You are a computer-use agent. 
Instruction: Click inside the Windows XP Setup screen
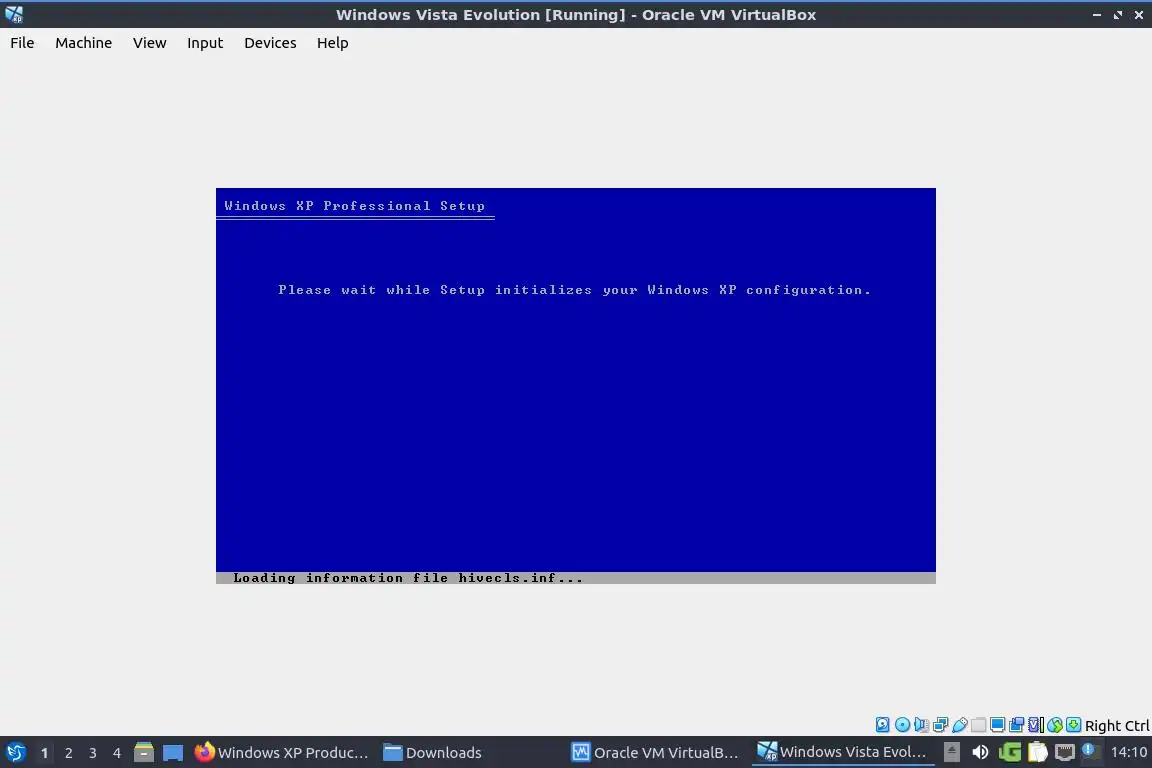tap(575, 386)
